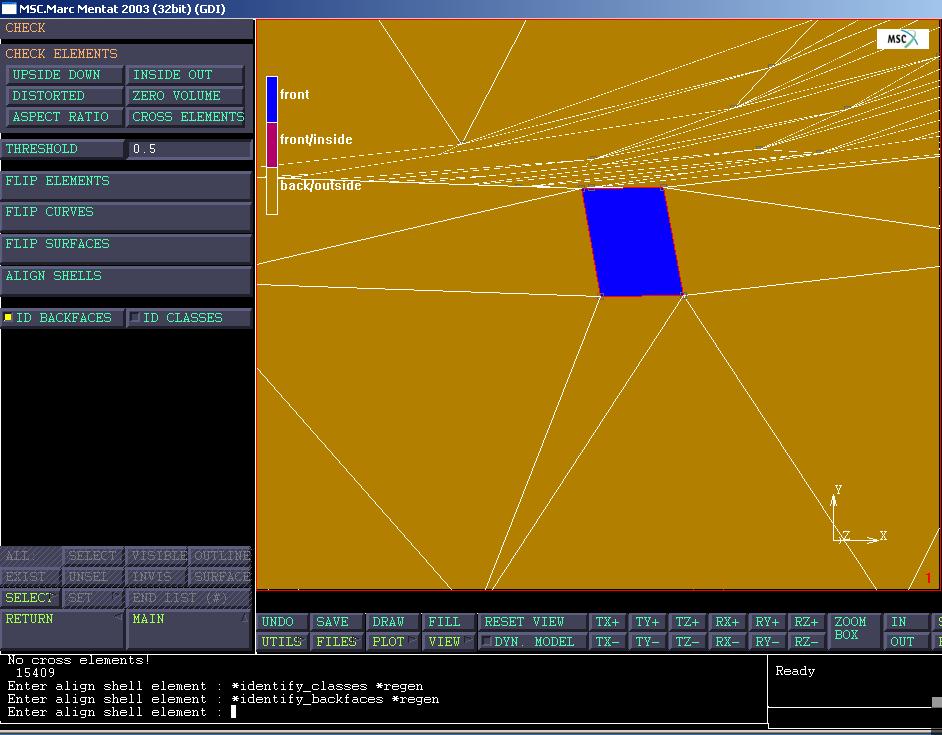
Task: Open the VIEW submenu
Action: (x=449, y=642)
